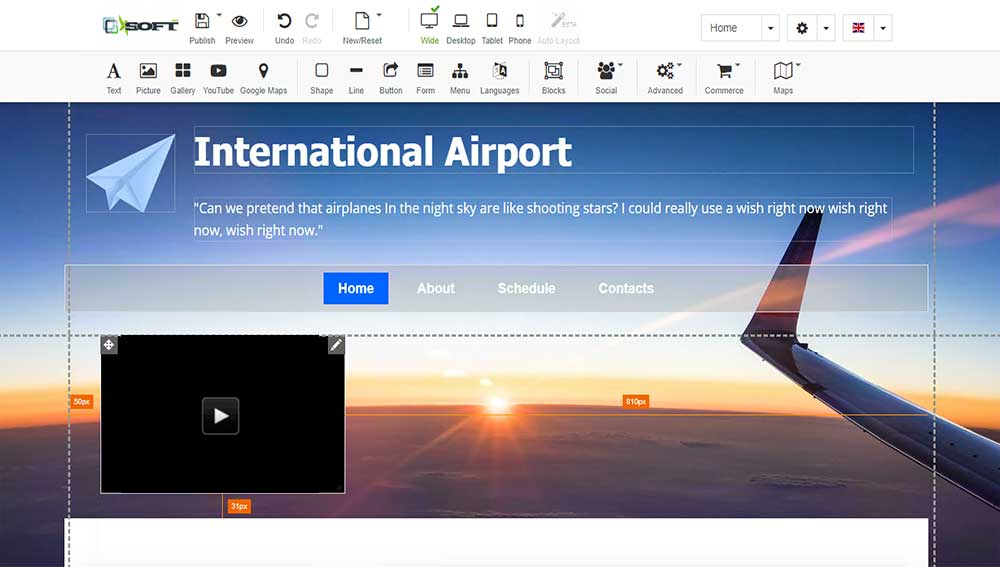Click the Soft logo
This screenshot has height=567, width=1000.
pyautogui.click(x=140, y=26)
